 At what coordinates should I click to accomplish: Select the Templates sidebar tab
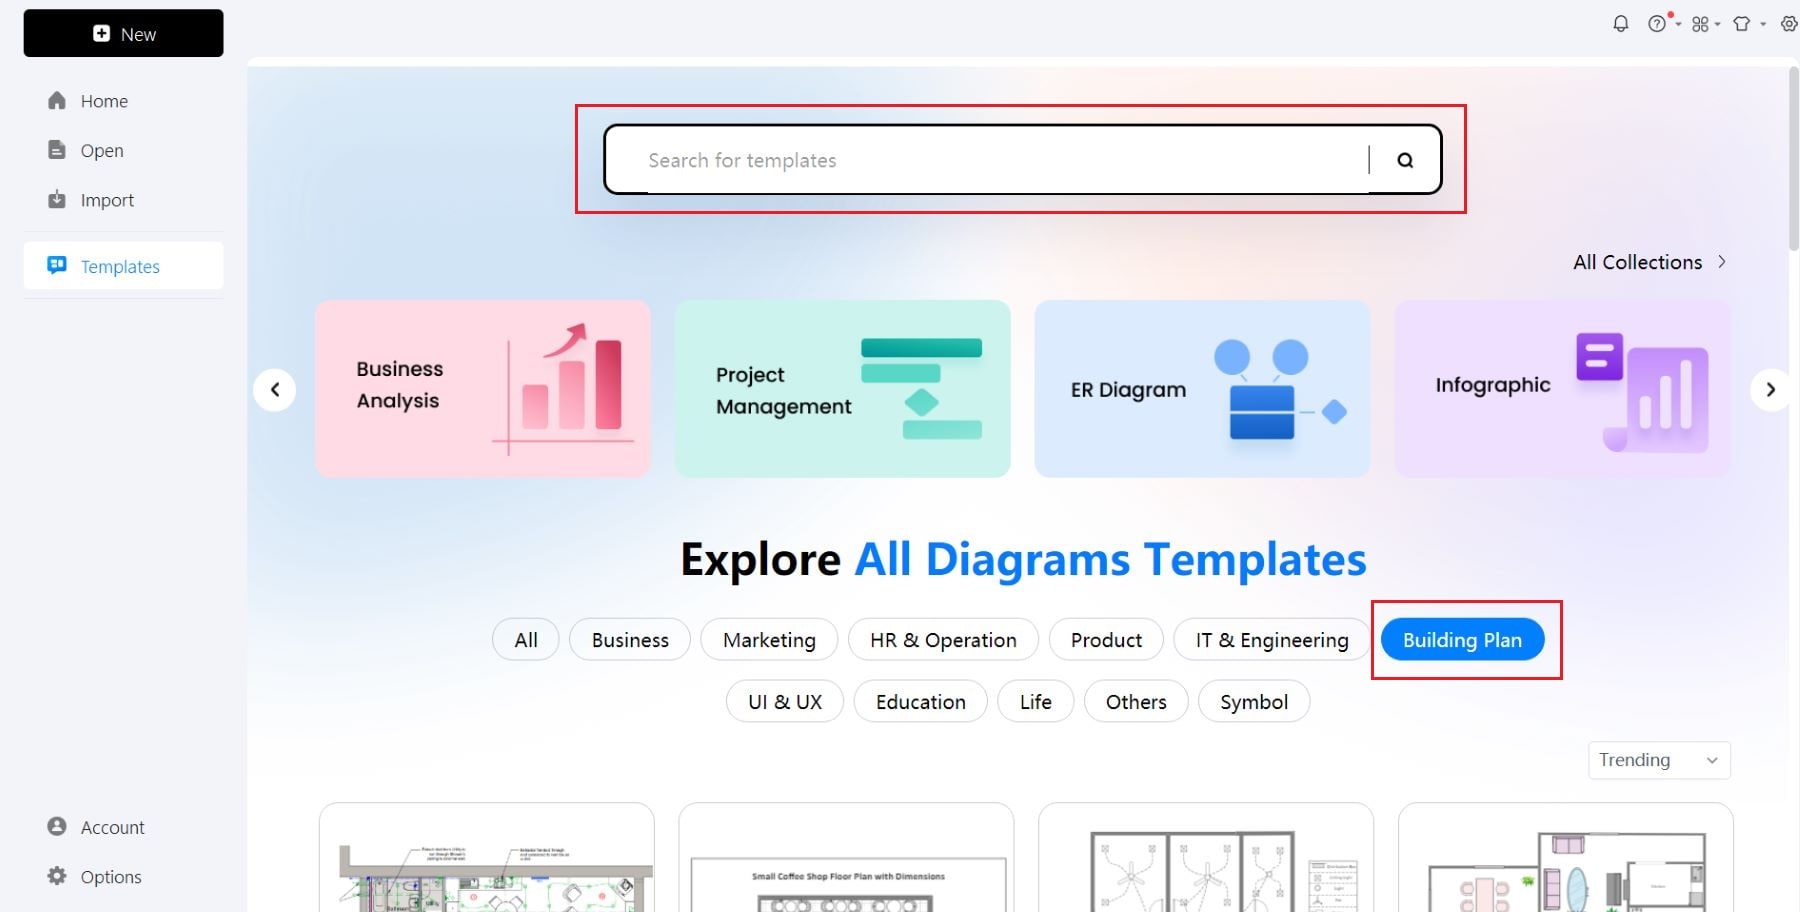(123, 266)
